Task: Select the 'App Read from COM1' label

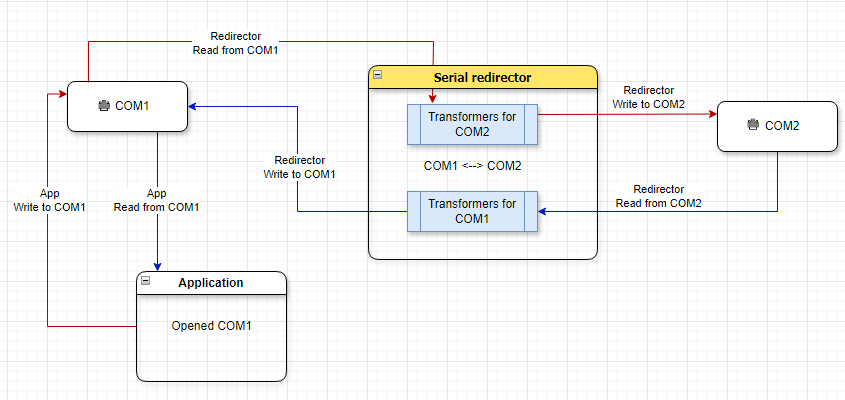Action: click(x=157, y=200)
